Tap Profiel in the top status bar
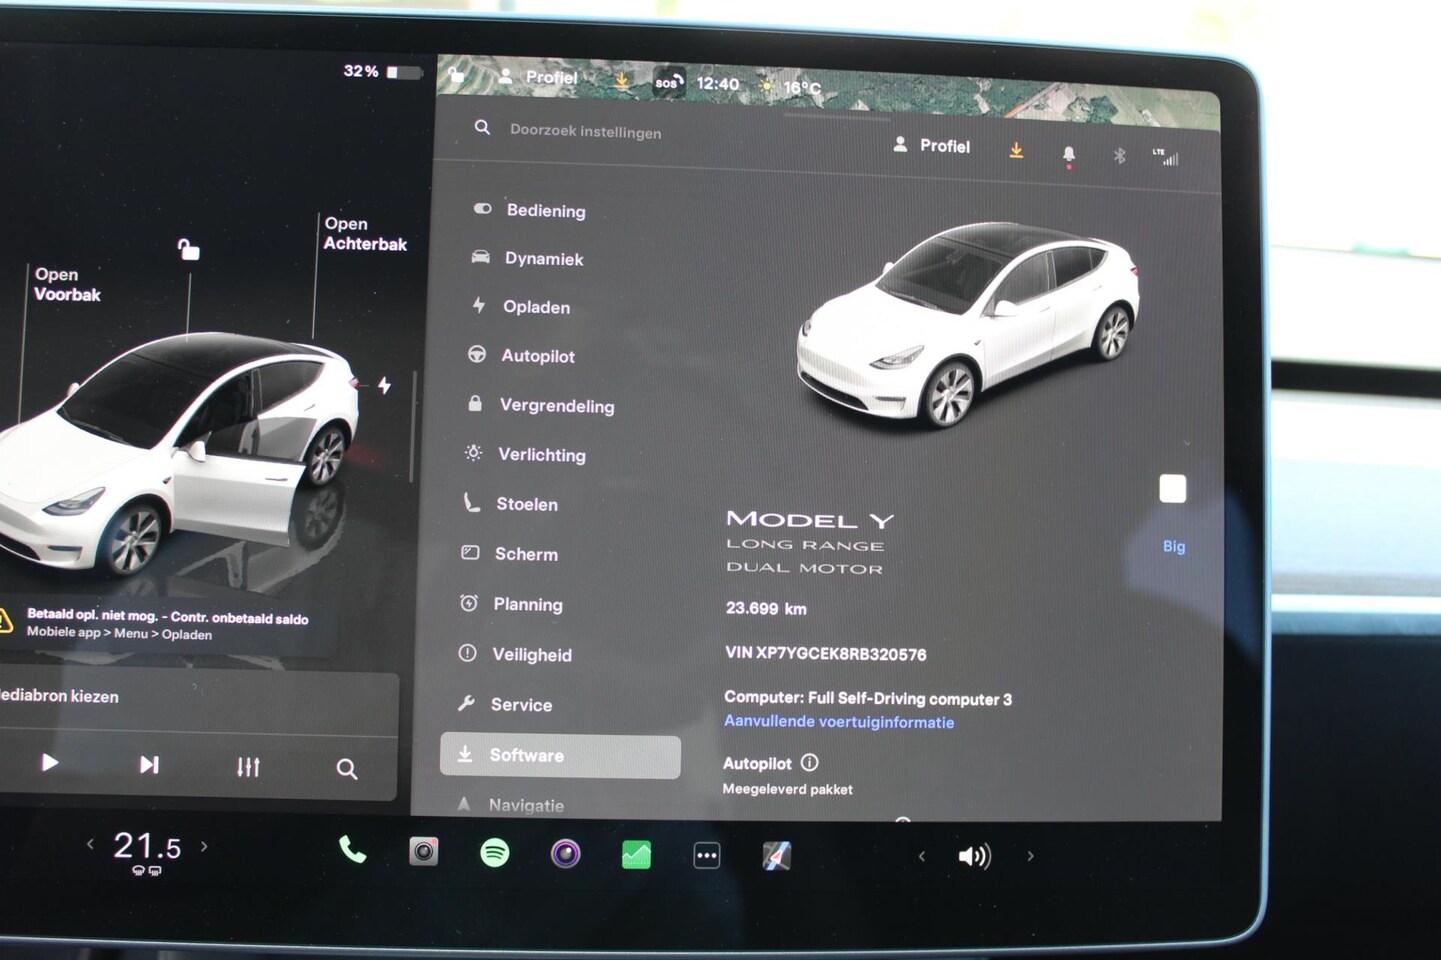 [x=538, y=77]
